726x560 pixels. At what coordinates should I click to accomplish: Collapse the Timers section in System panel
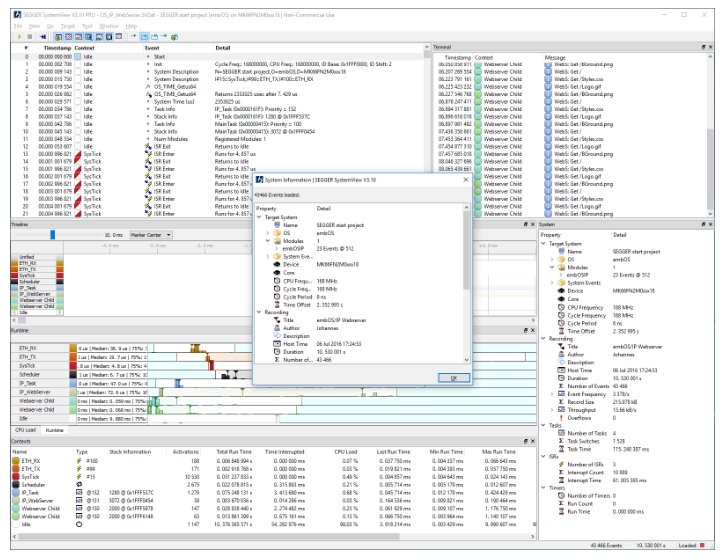[x=544, y=487]
